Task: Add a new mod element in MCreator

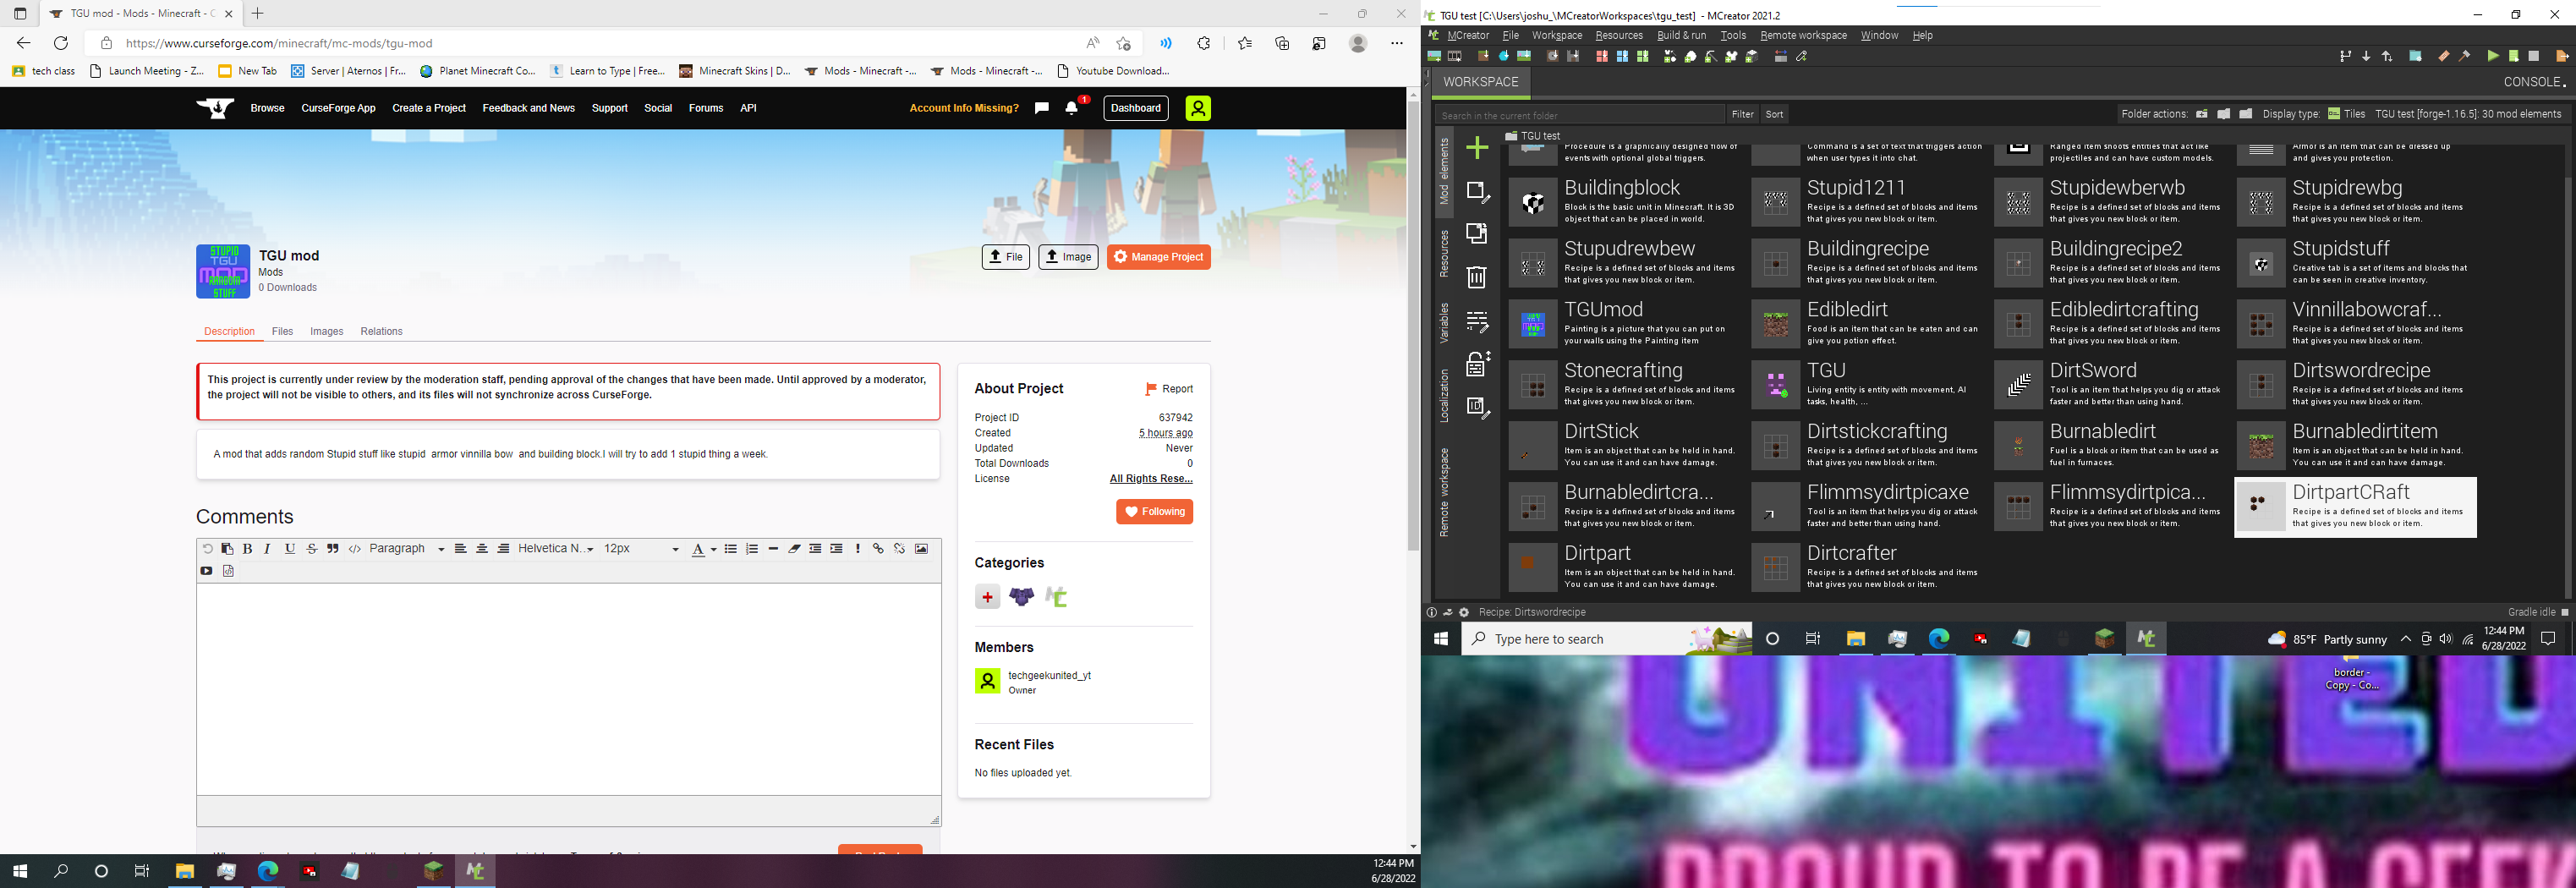Action: (x=1477, y=149)
